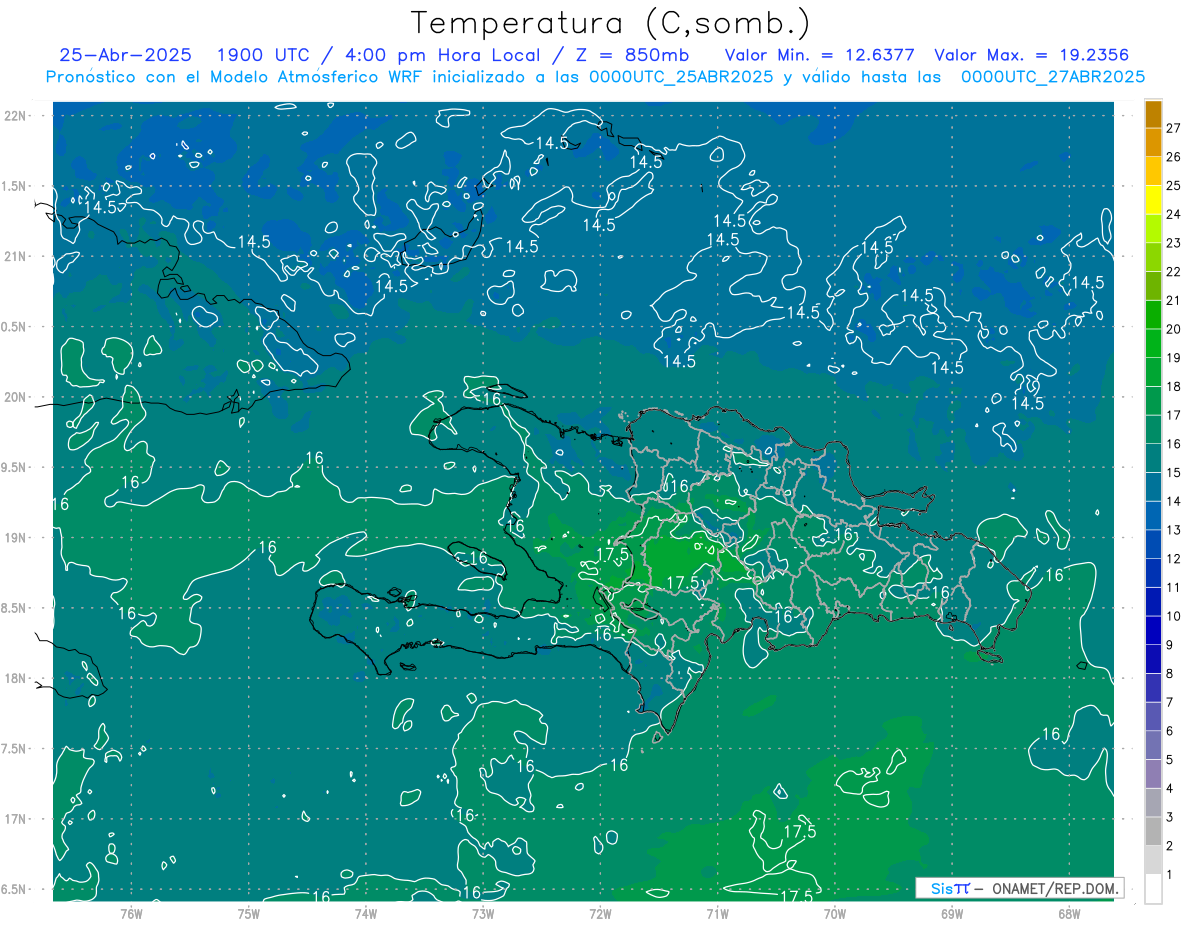The image size is (1200, 927).
Task: Click the 0000UTC_27ABR2025 valid-until time
Action: tap(1053, 76)
